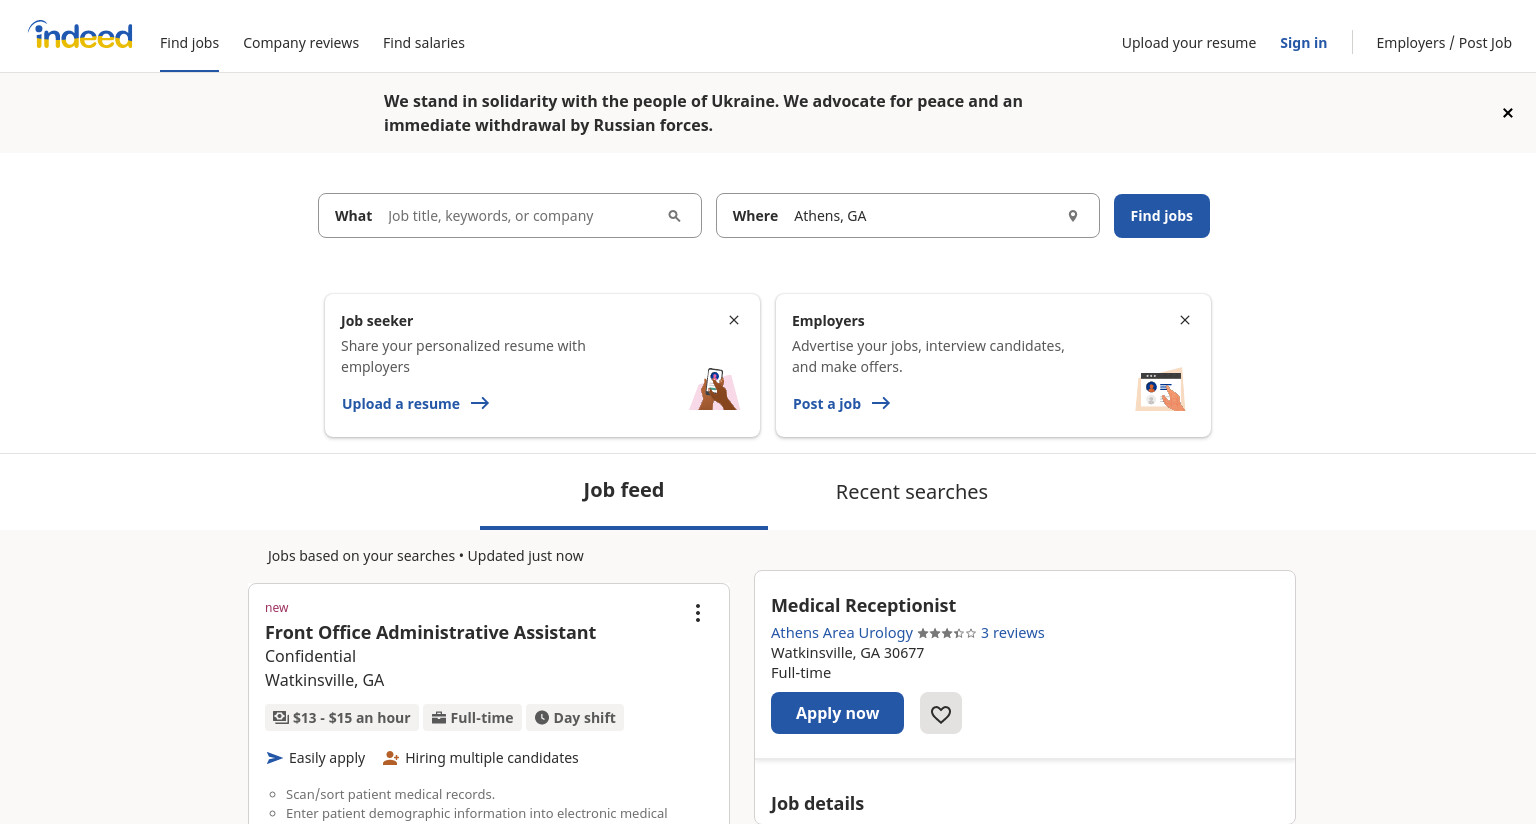Click 'Scan/sort patient medical records.' bullet

click(390, 794)
